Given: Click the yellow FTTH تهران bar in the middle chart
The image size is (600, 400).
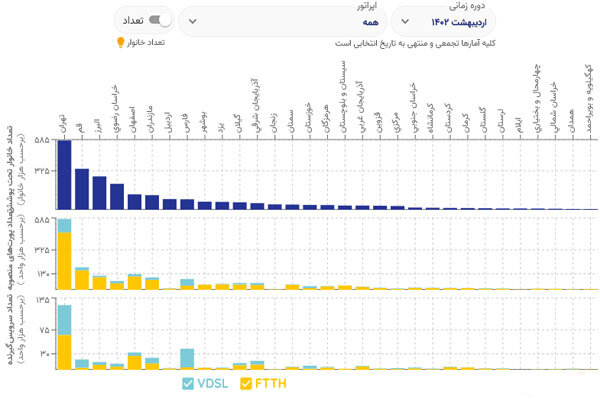Looking at the screenshot, I should coord(64,260).
